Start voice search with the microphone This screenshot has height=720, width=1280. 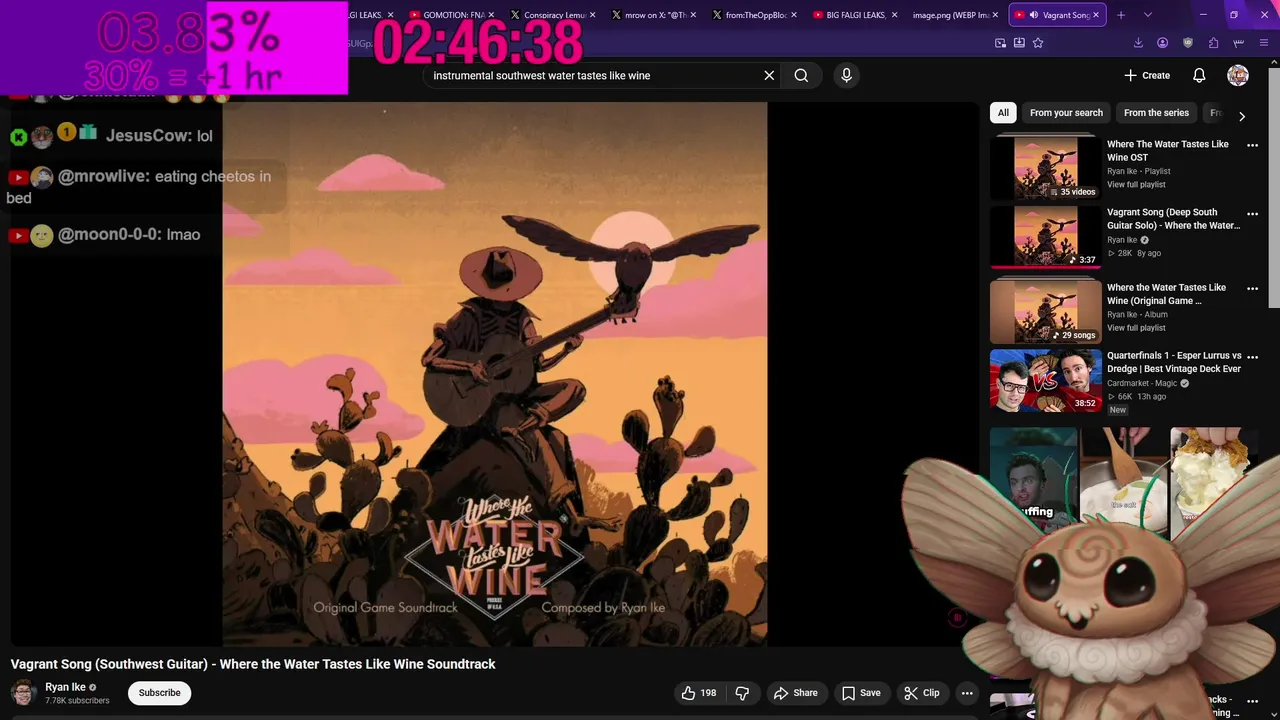tap(846, 75)
